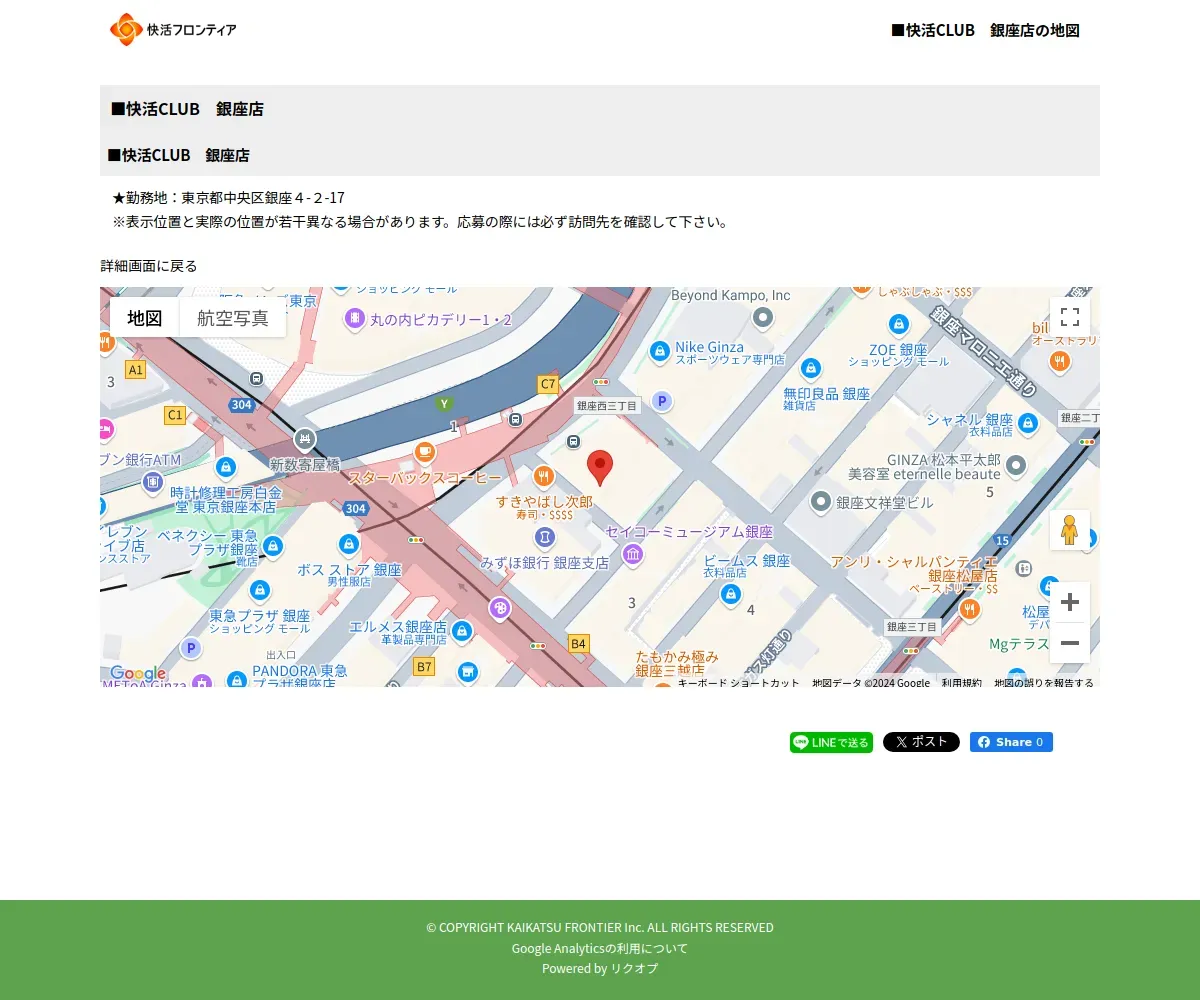Viewport: 1200px width, 1000px height.
Task: Click the 快活CLUB 銀座店 page heading
Action: pos(187,109)
